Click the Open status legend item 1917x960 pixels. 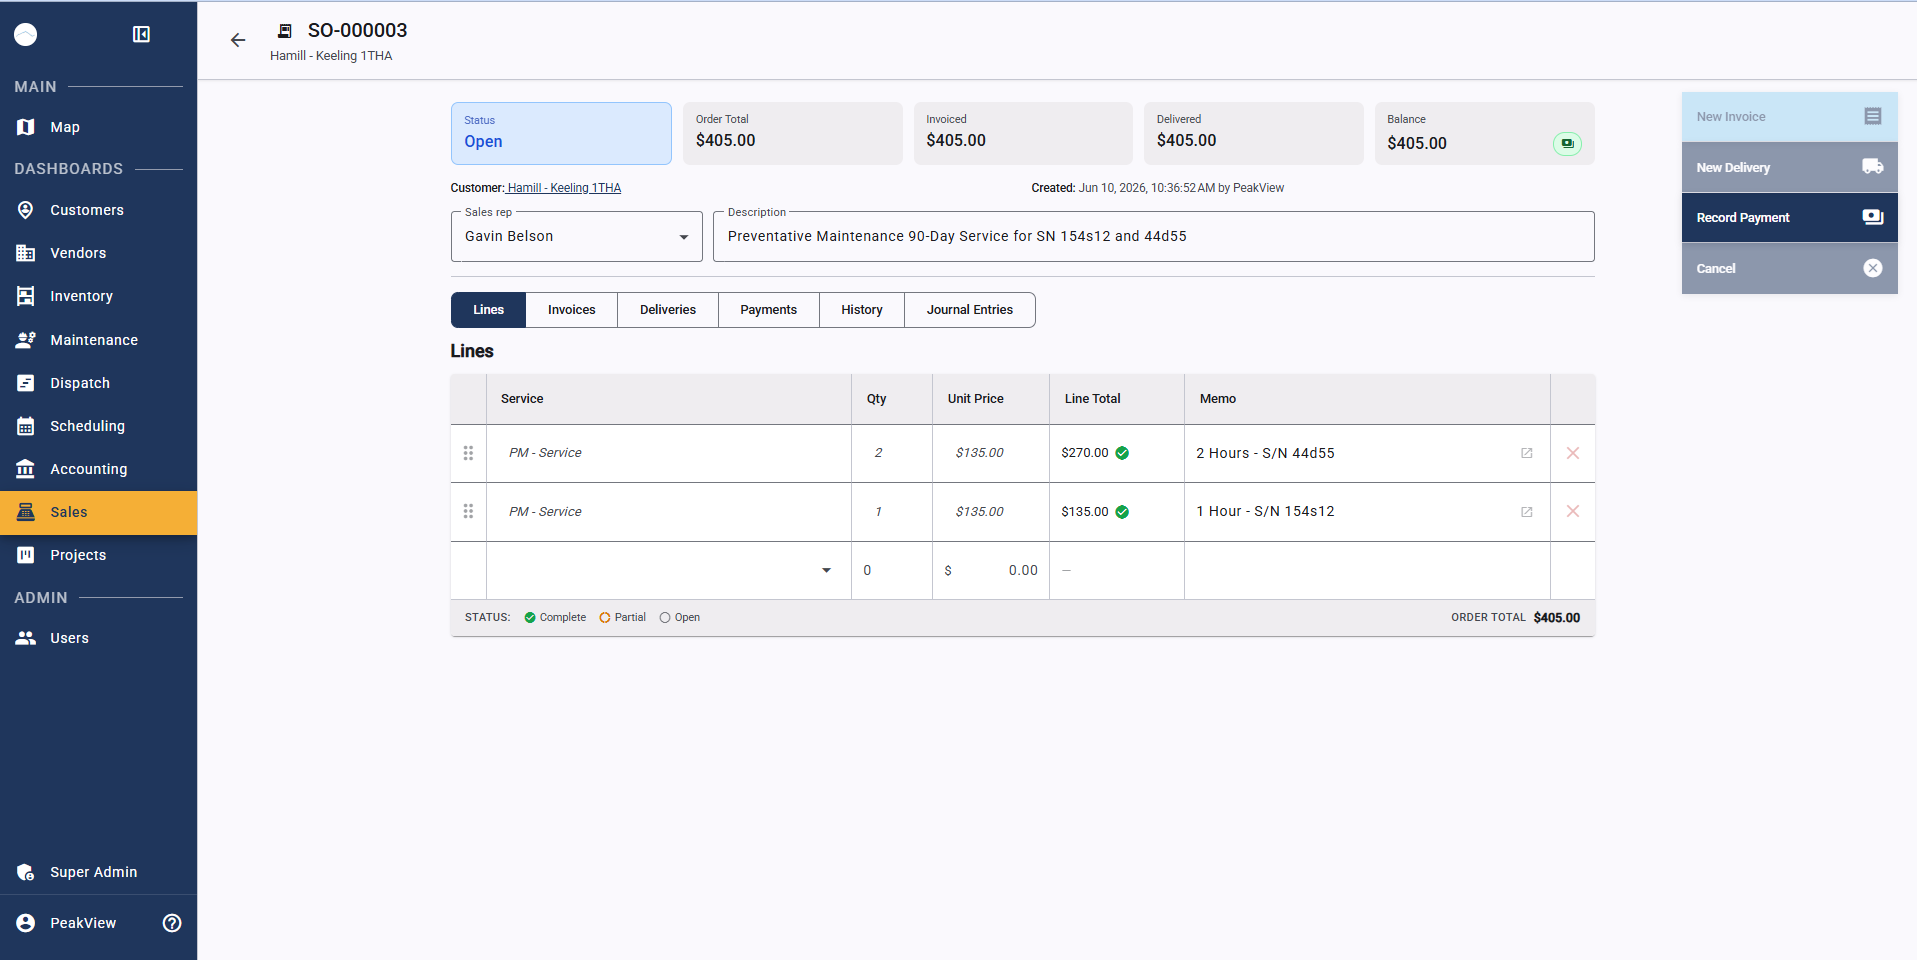pos(680,618)
